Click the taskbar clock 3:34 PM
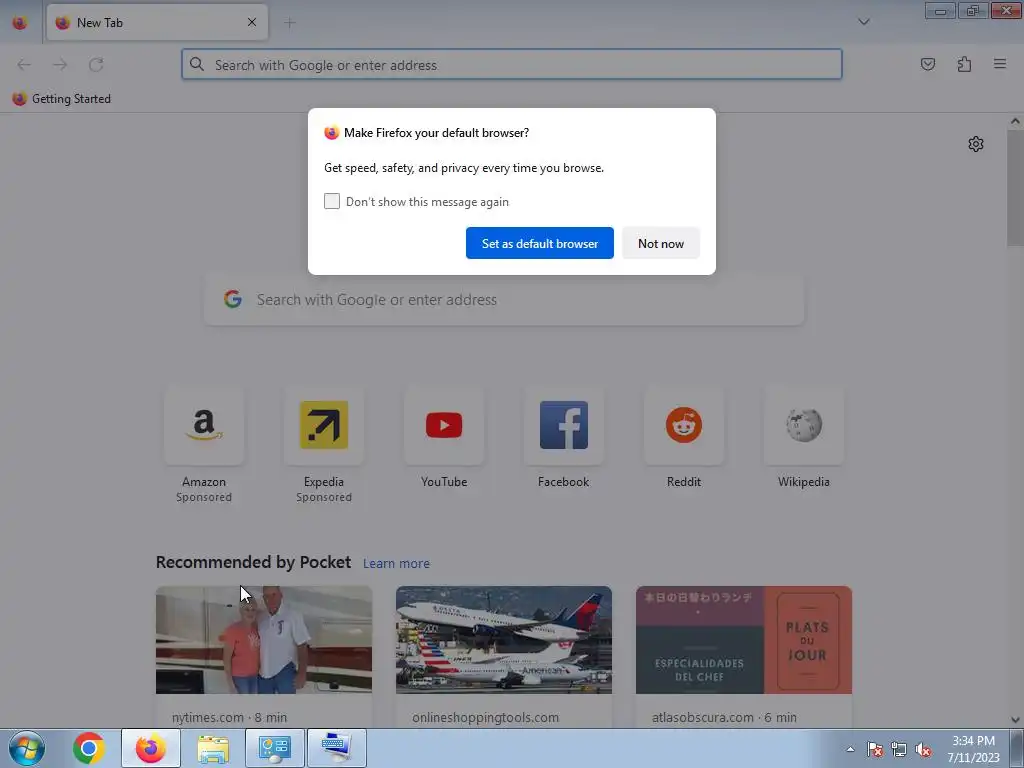This screenshot has width=1024, height=768. coord(973,749)
